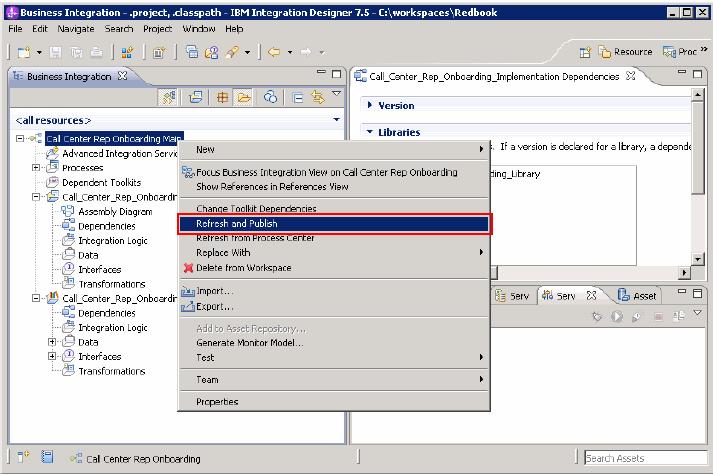This screenshot has width=713, height=475.
Task: Select the lower Transformations tree item
Action: point(111,371)
